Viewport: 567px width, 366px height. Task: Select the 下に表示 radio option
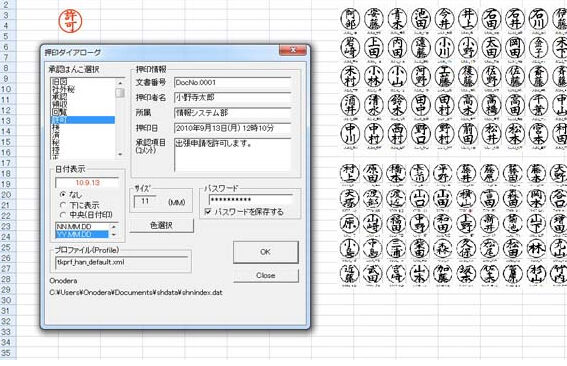point(63,205)
